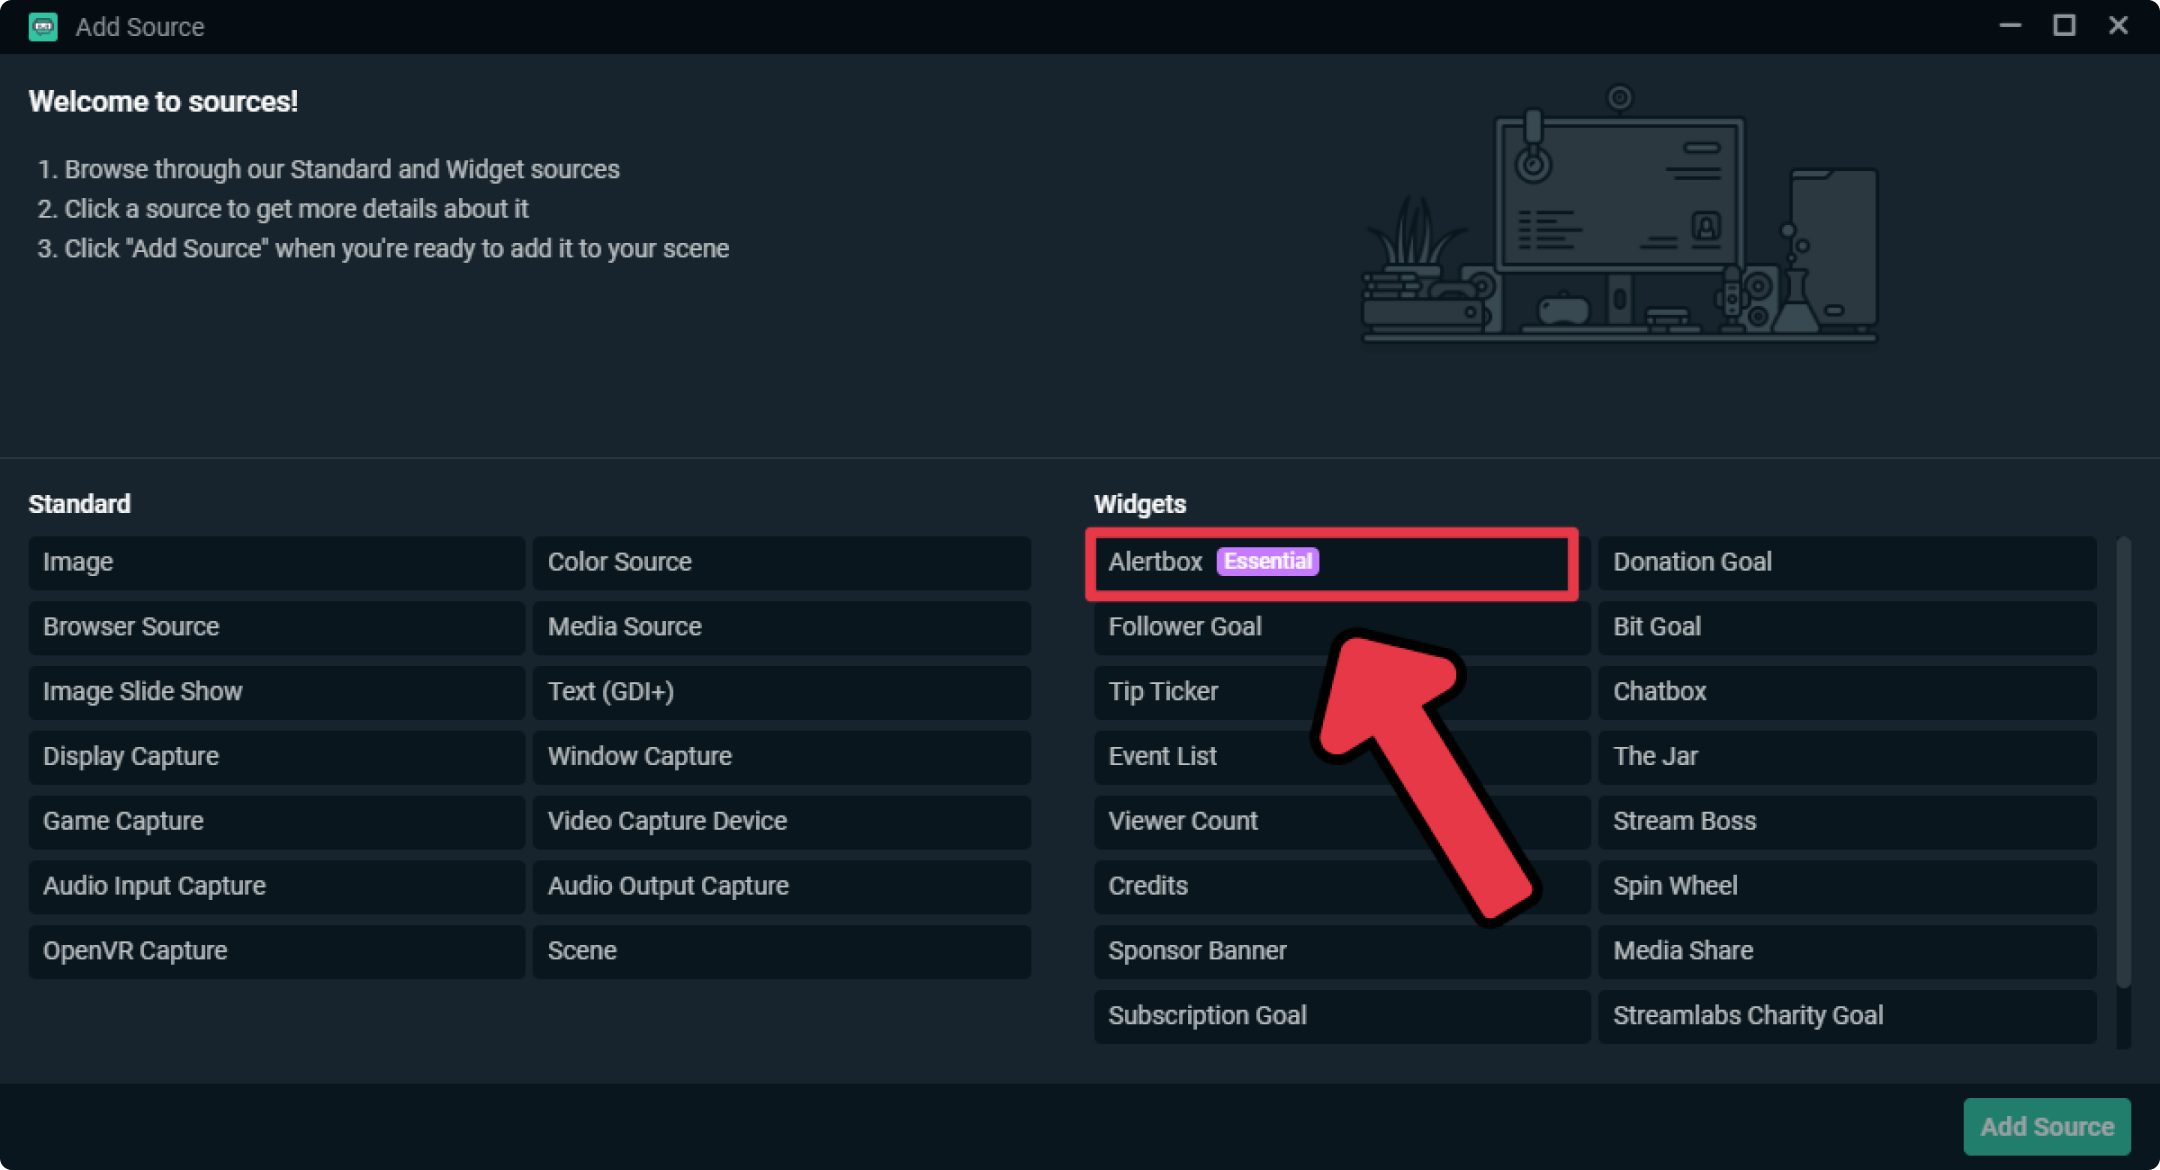Select the Media Share widget
This screenshot has width=2160, height=1170.
click(1843, 951)
